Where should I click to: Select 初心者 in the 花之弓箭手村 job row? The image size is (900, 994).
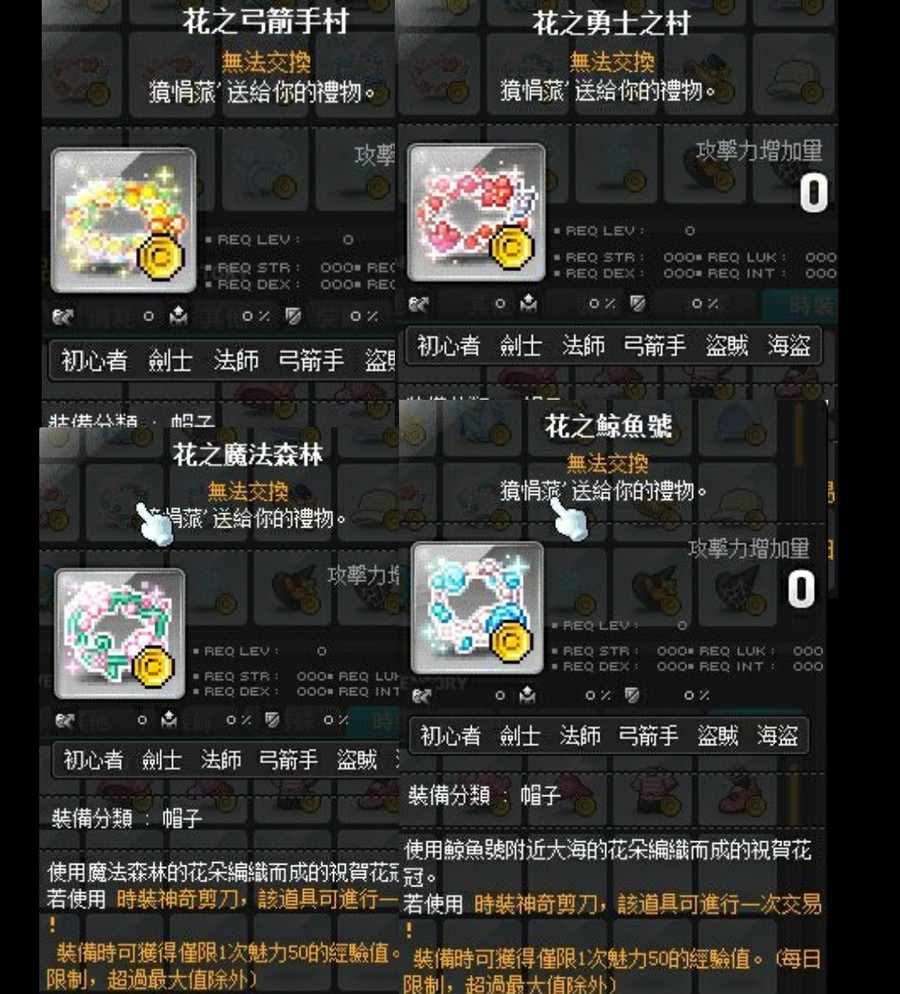pyautogui.click(x=94, y=361)
